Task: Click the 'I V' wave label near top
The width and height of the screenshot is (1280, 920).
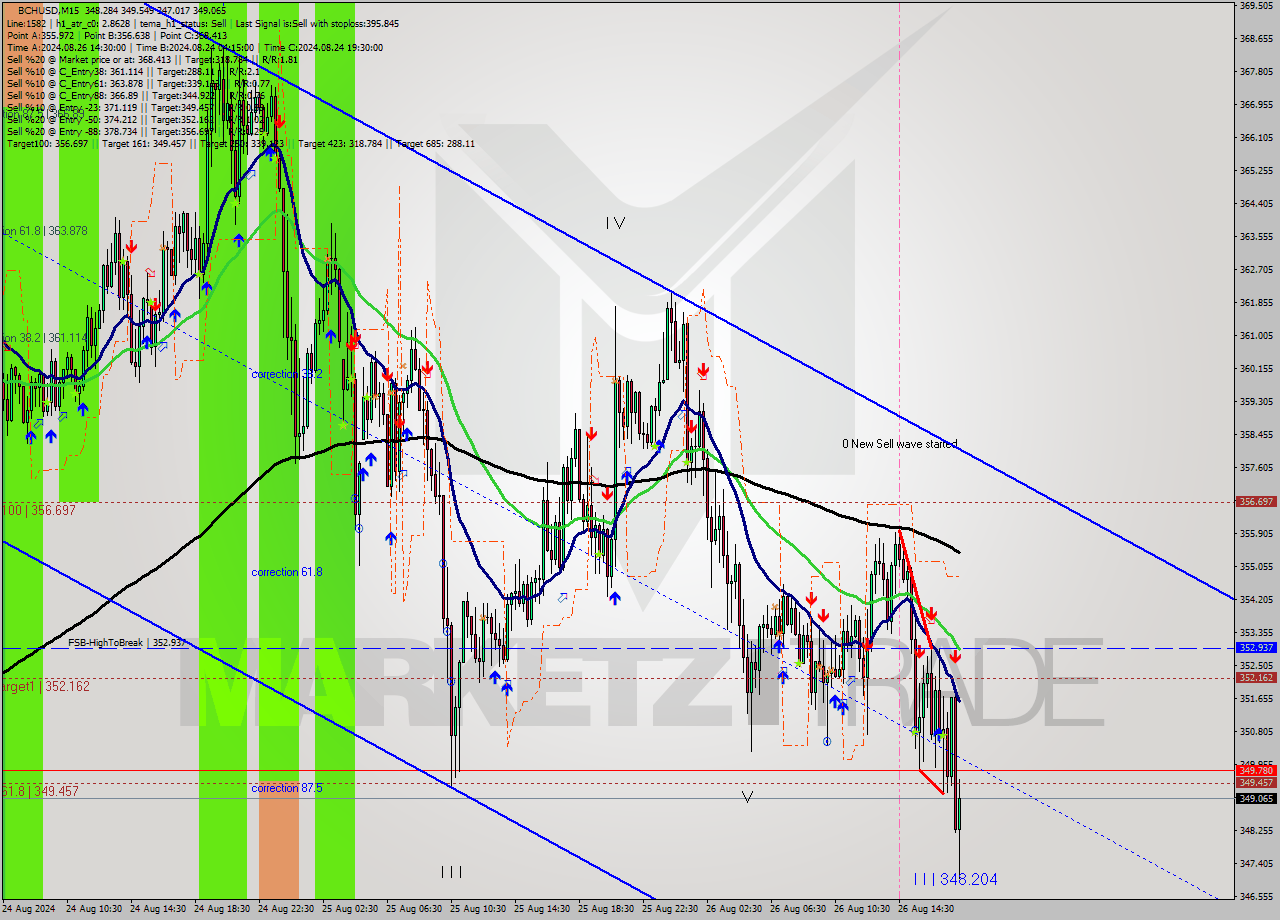Action: click(x=615, y=223)
